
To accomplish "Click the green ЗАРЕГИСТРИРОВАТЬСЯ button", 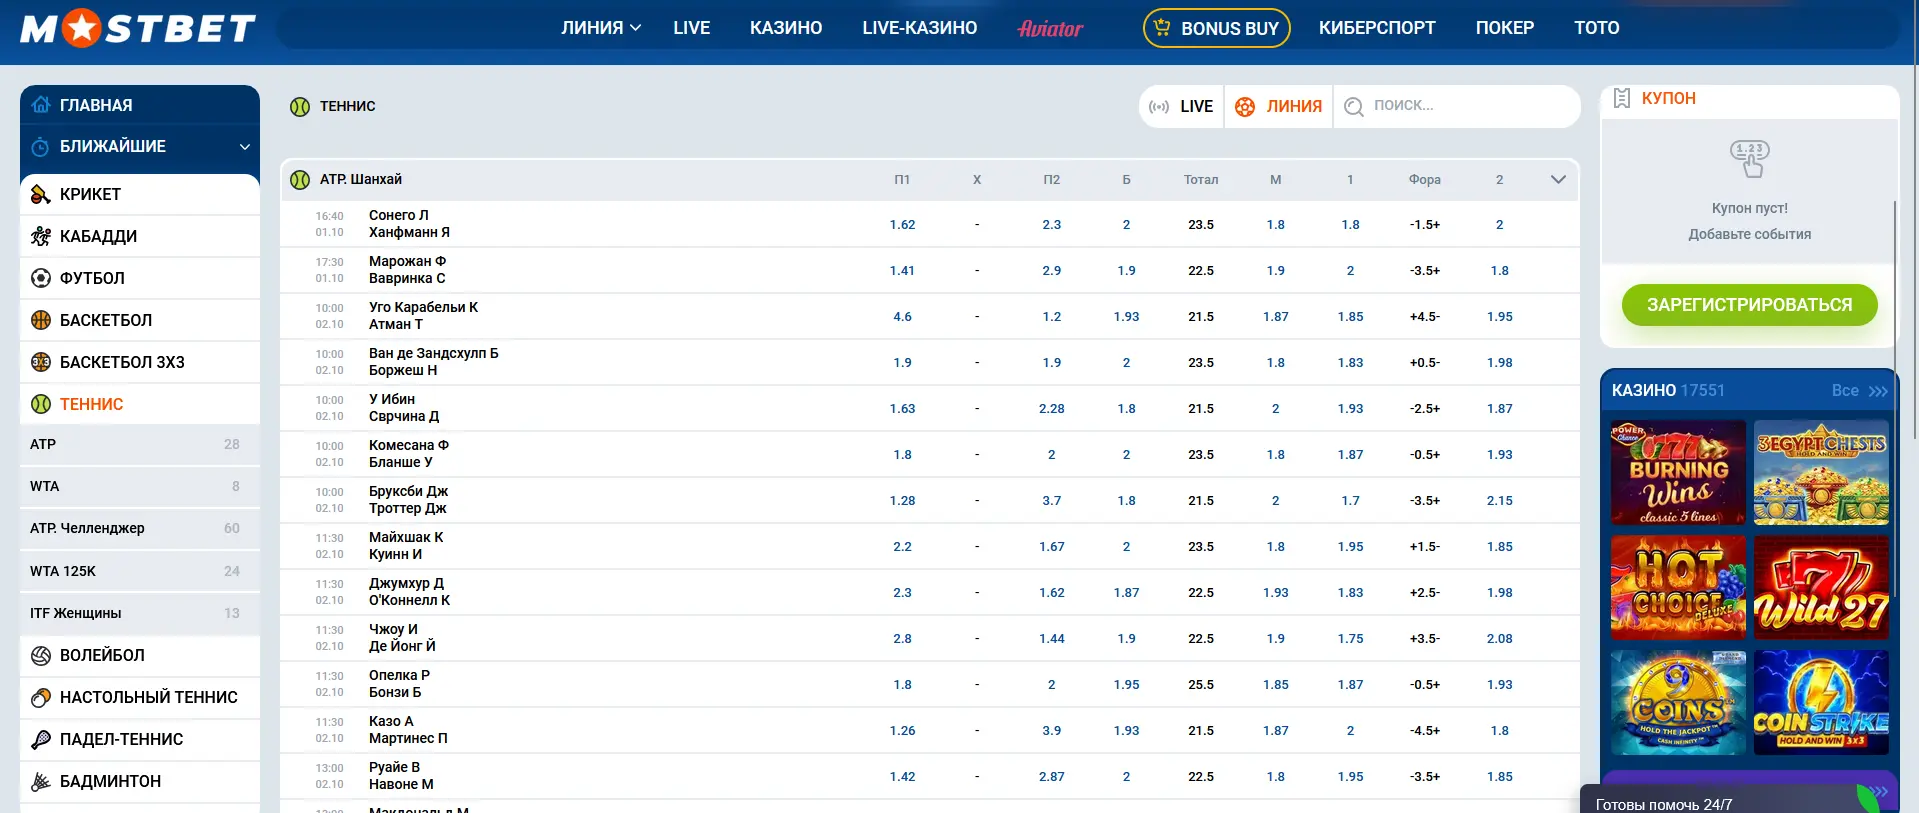I will [1750, 305].
